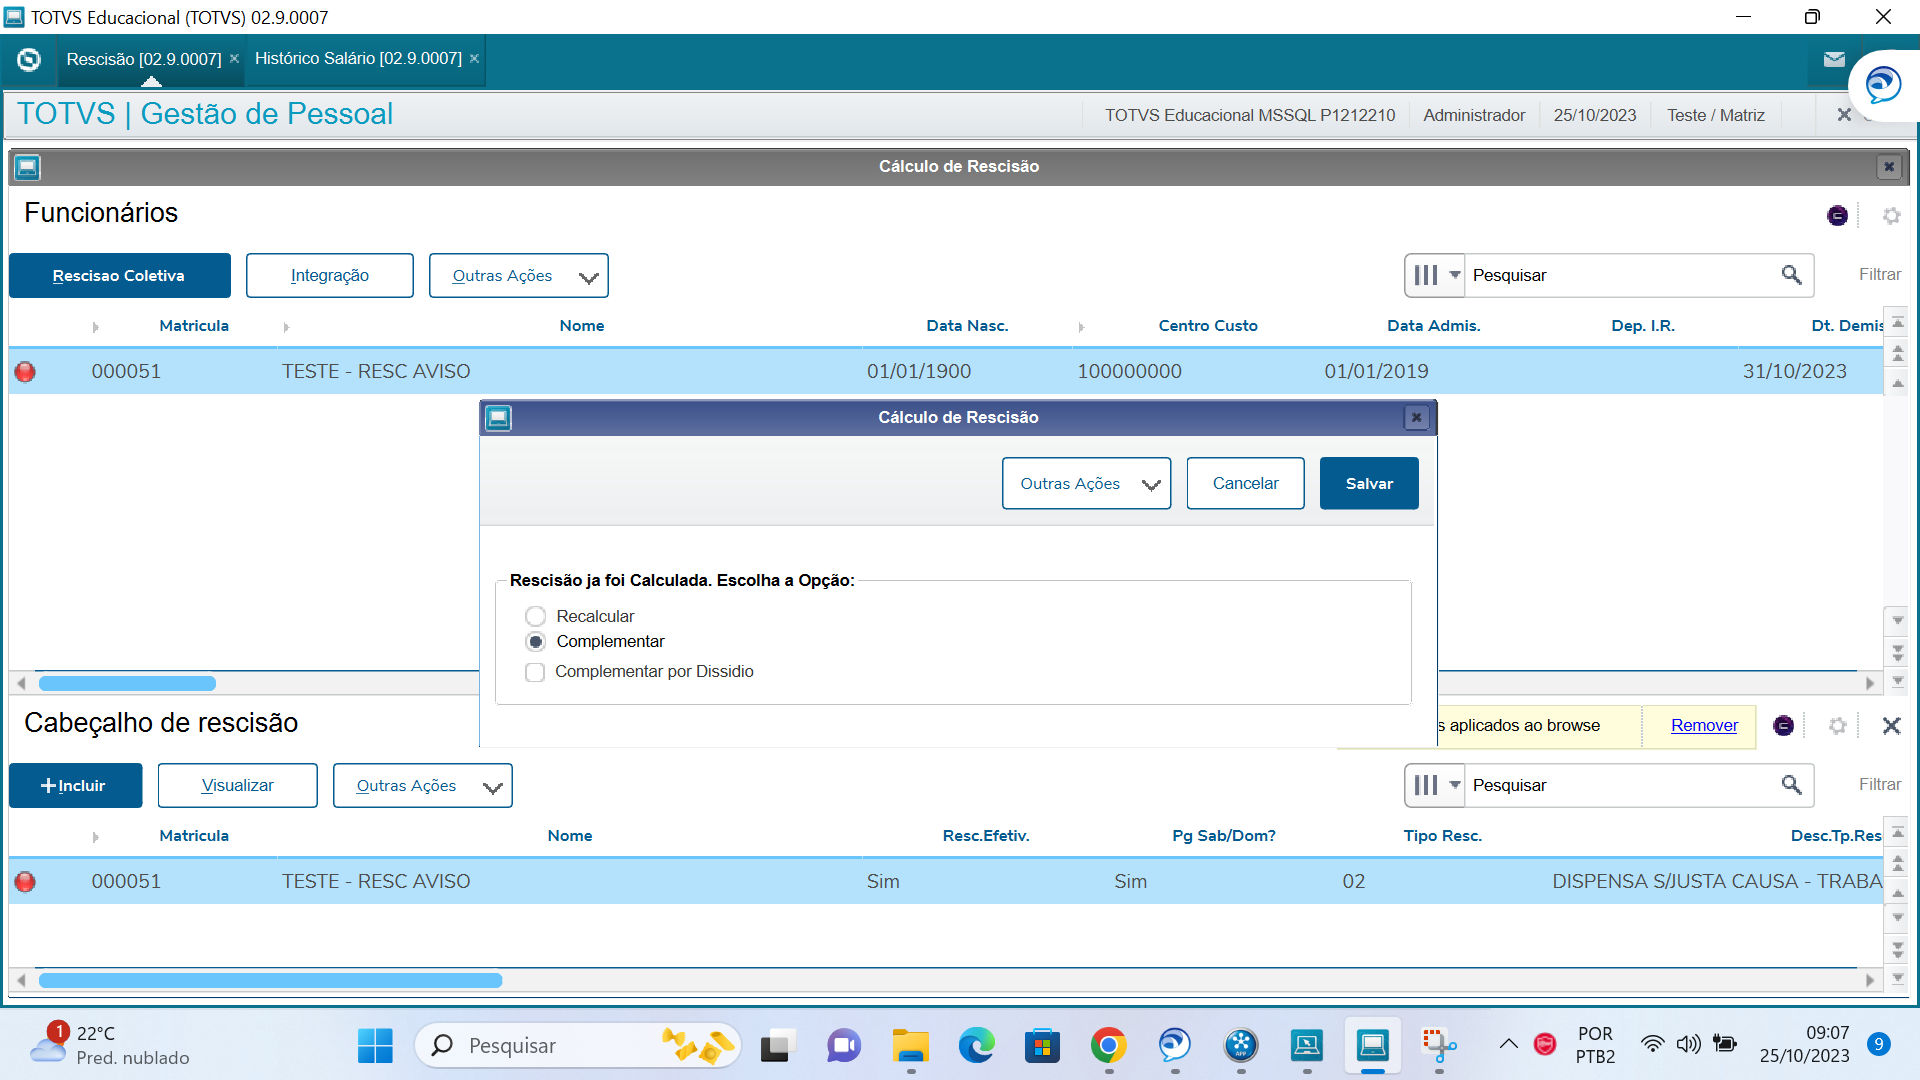Click red status dot in Cabeçalho row

pos(25,882)
